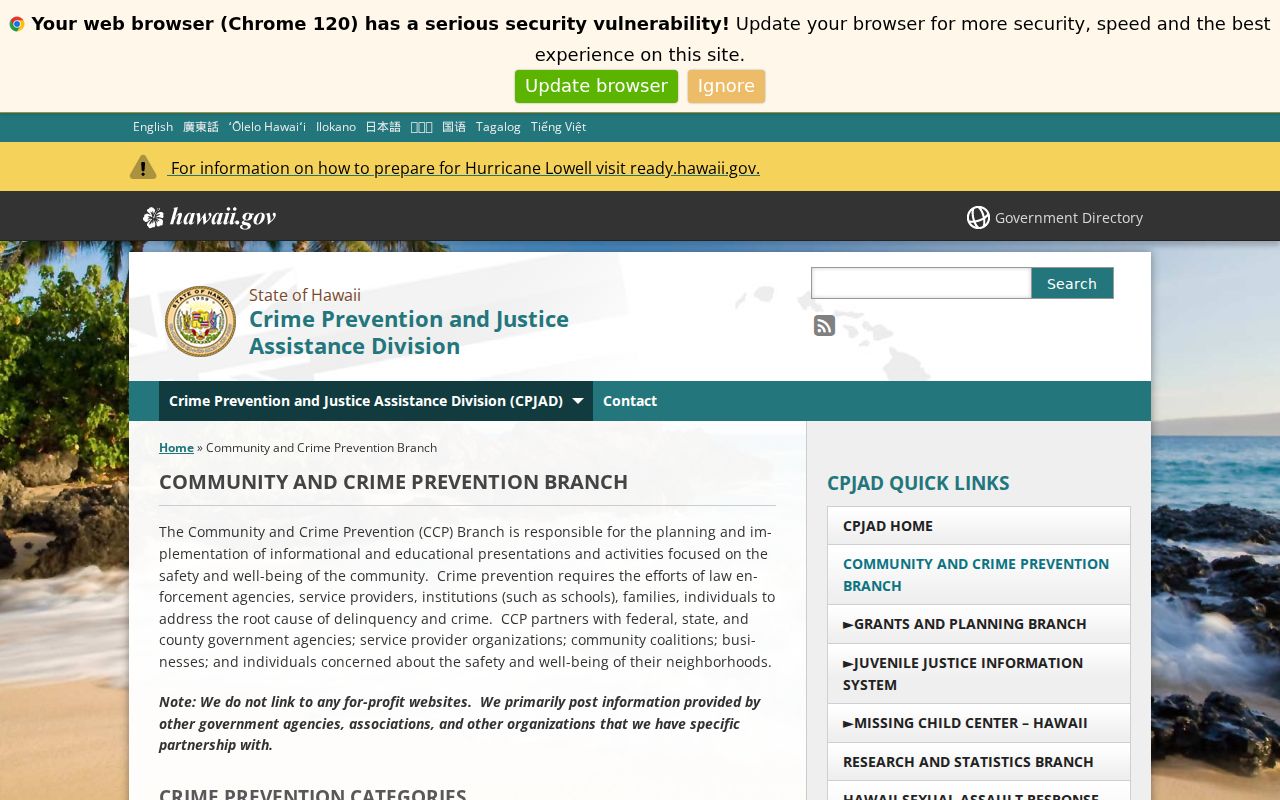Switch language to Ilokano
The height and width of the screenshot is (800, 1280).
tap(336, 127)
